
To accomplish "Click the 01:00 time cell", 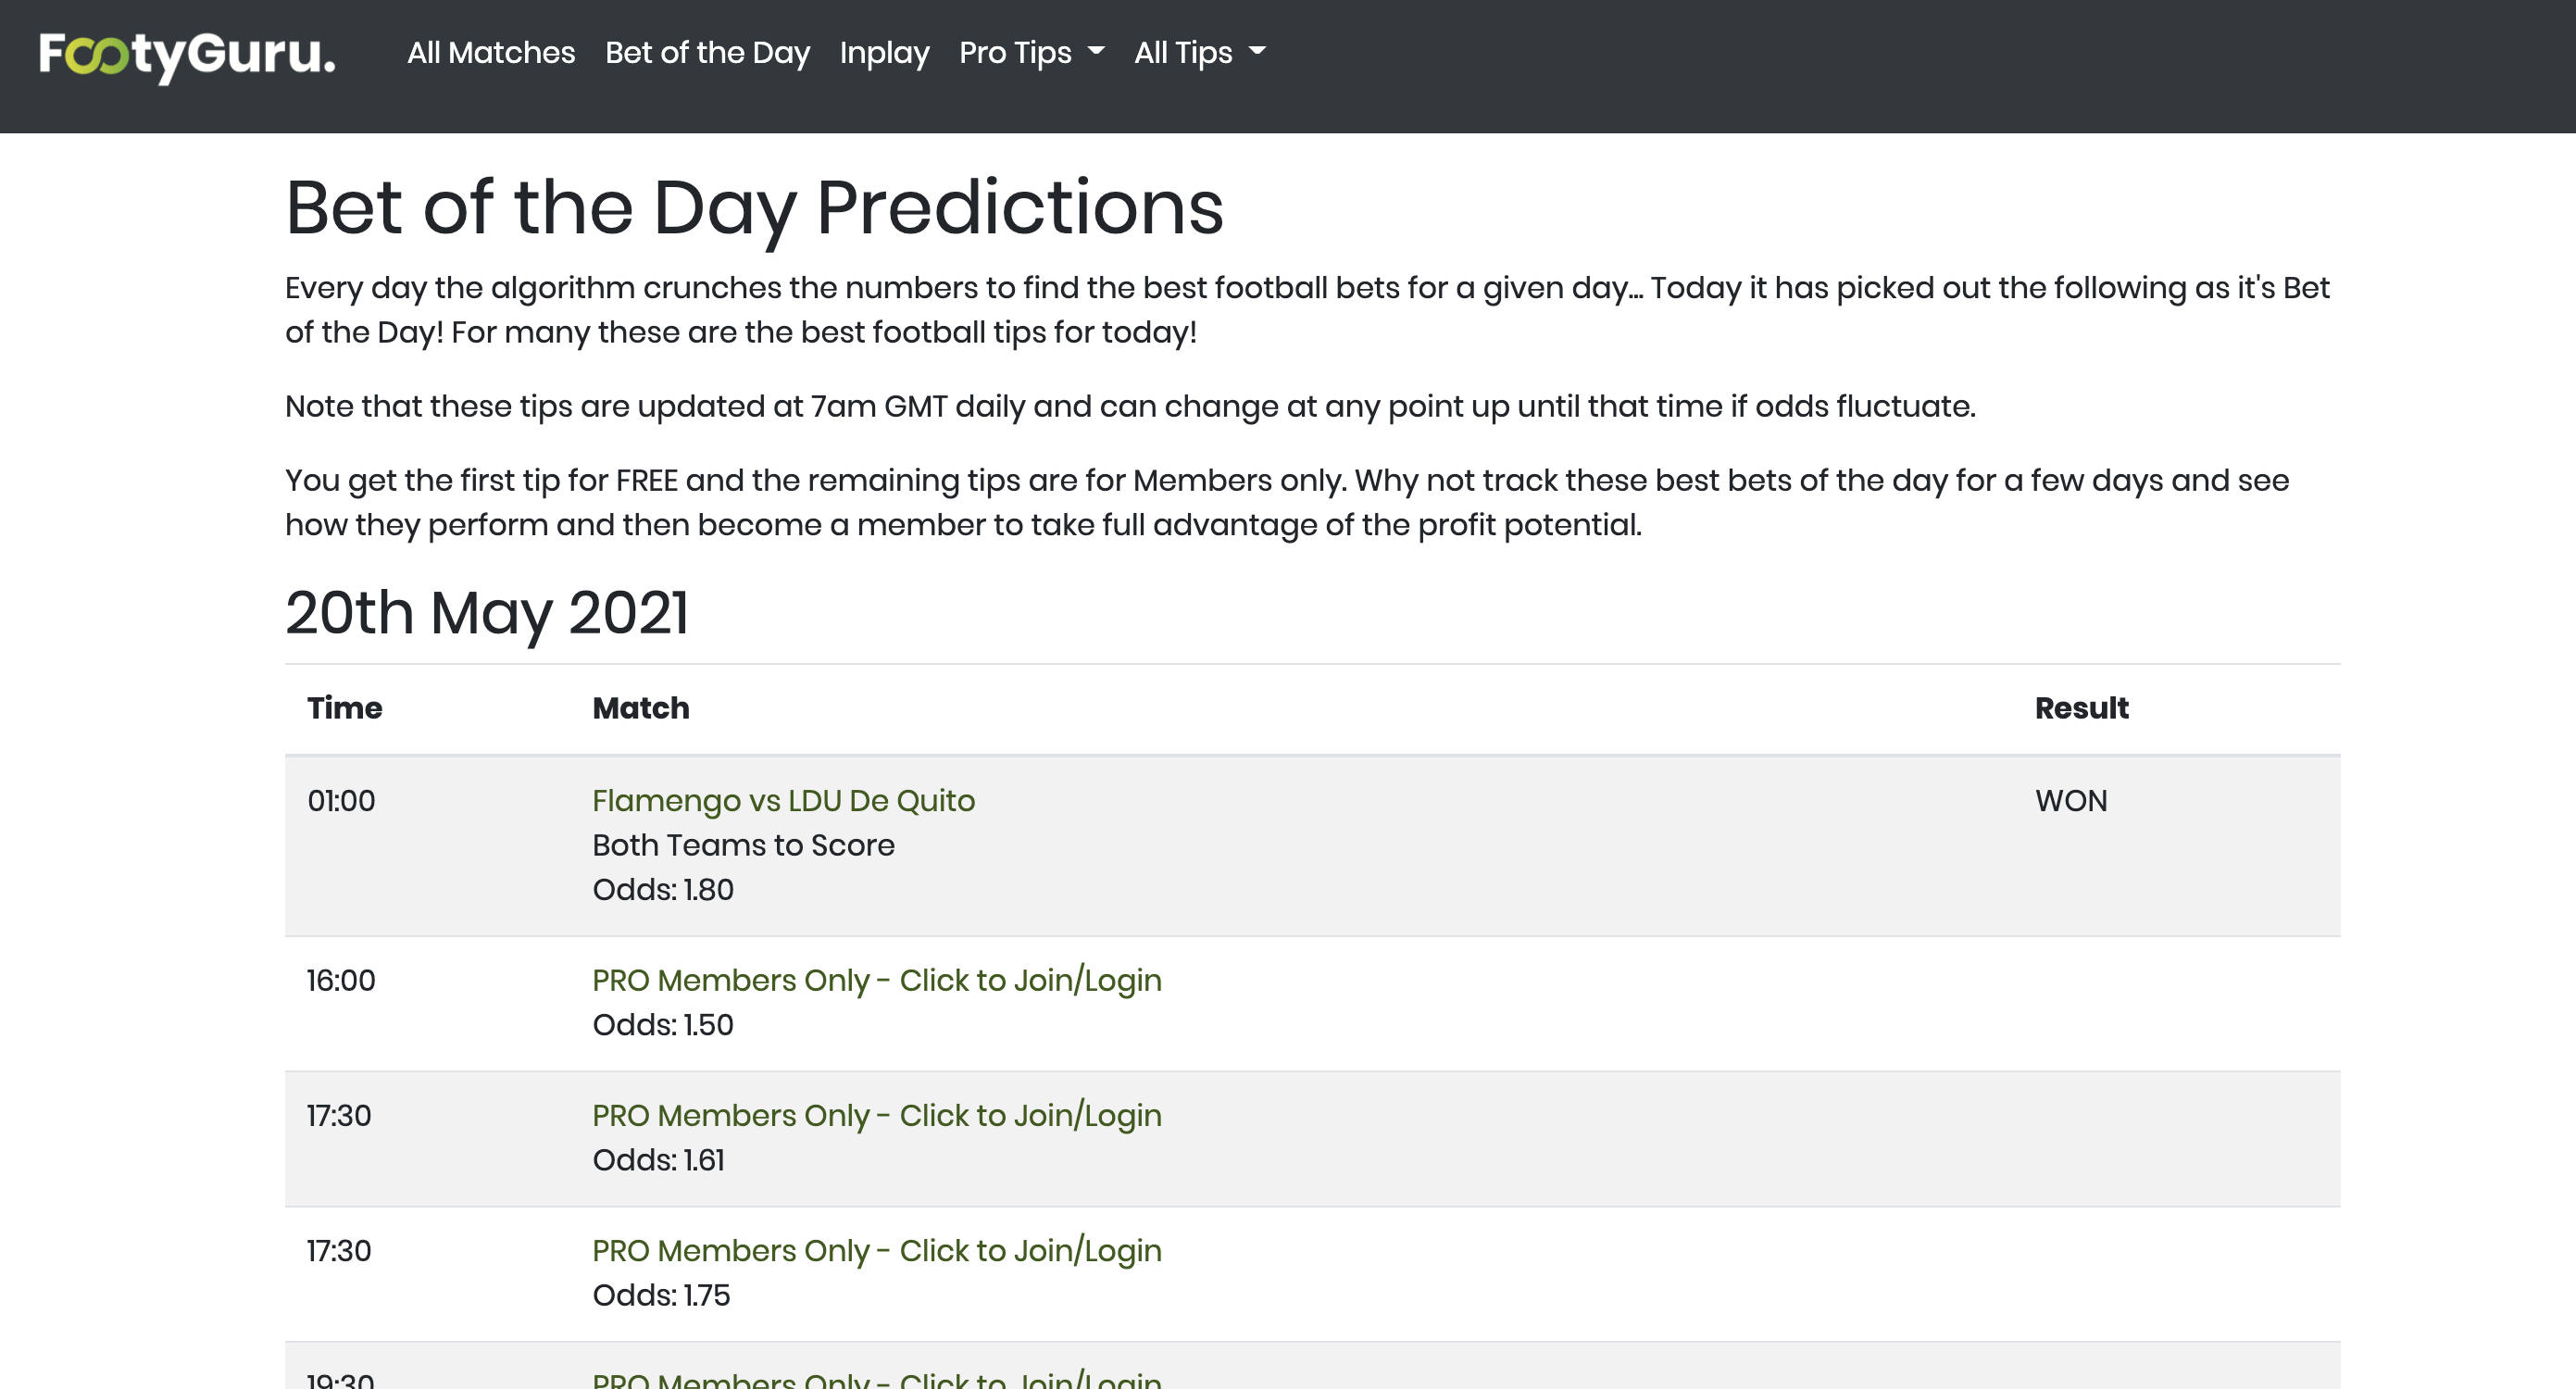I will pyautogui.click(x=341, y=800).
